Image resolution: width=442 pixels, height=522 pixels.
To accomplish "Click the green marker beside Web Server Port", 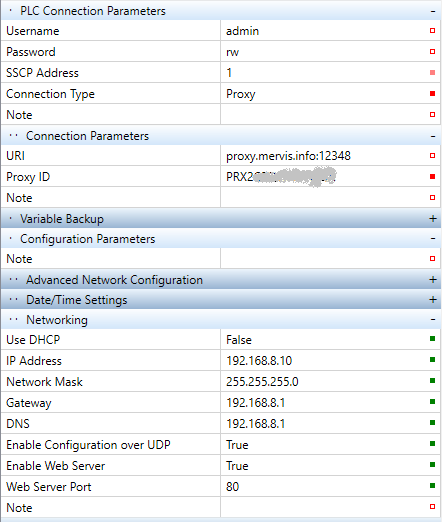I will (432, 486).
